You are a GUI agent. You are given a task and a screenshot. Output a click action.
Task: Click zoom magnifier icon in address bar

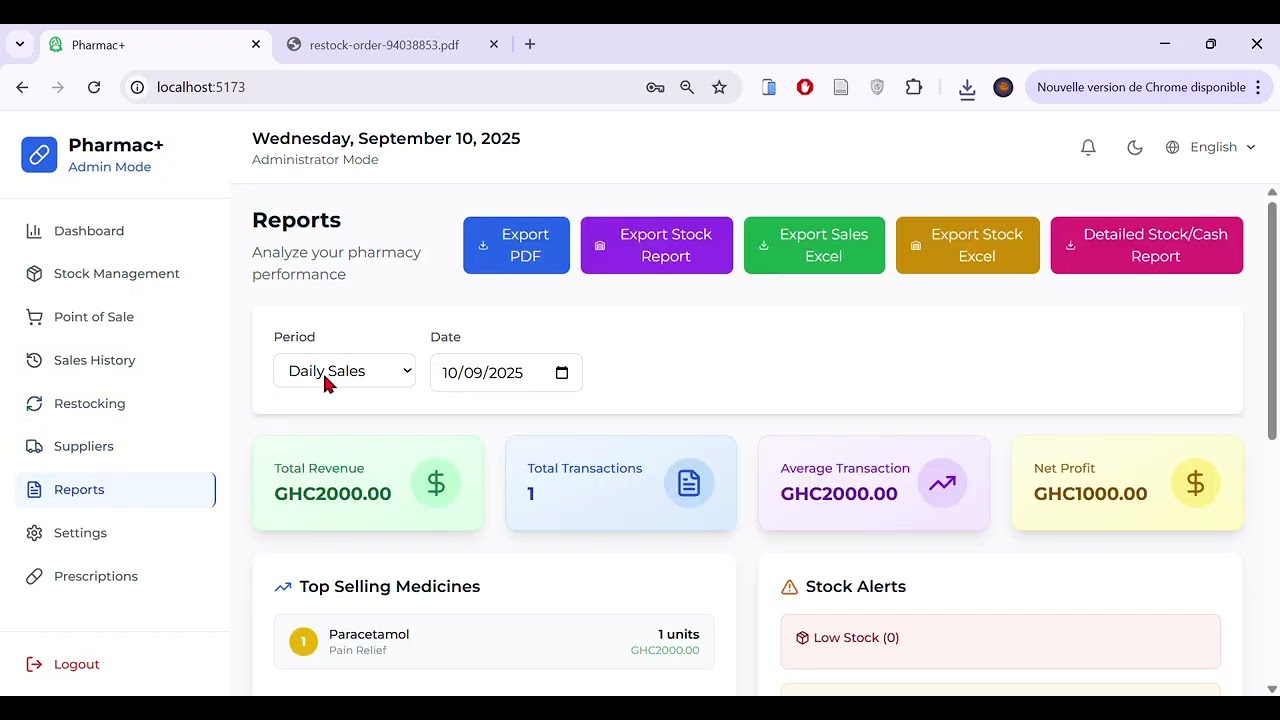tap(687, 87)
